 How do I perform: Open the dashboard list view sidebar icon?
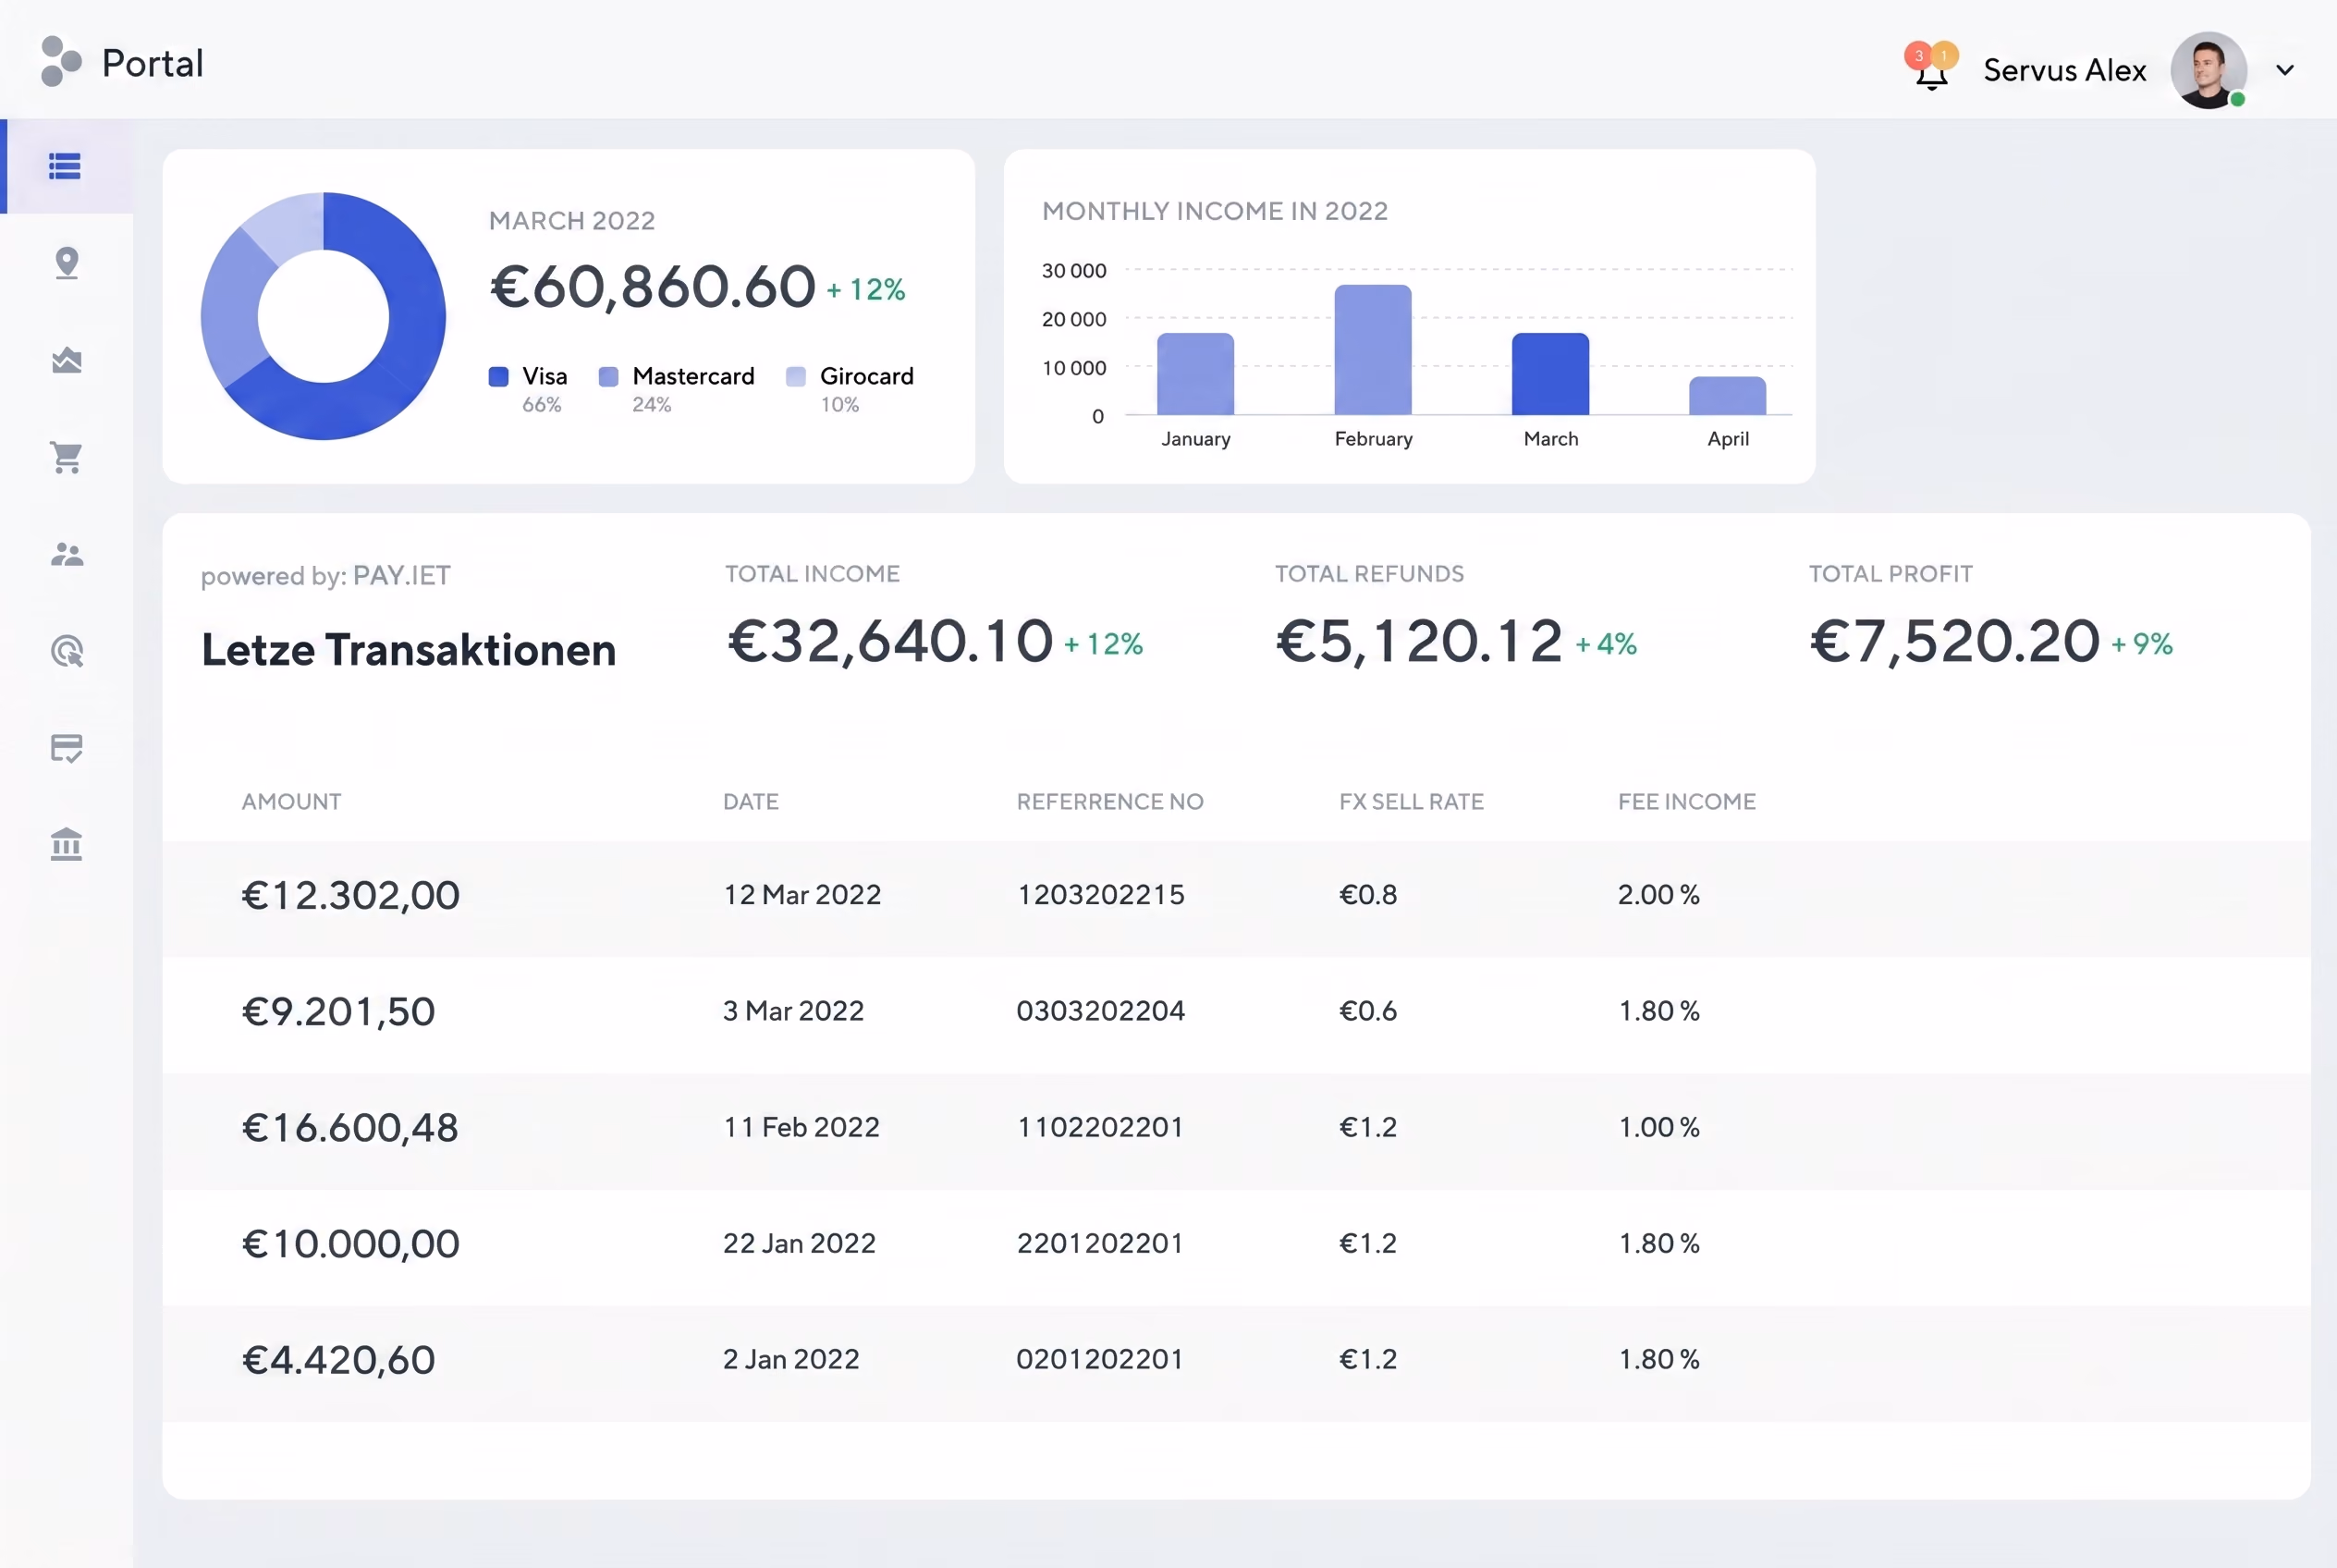pos(65,166)
